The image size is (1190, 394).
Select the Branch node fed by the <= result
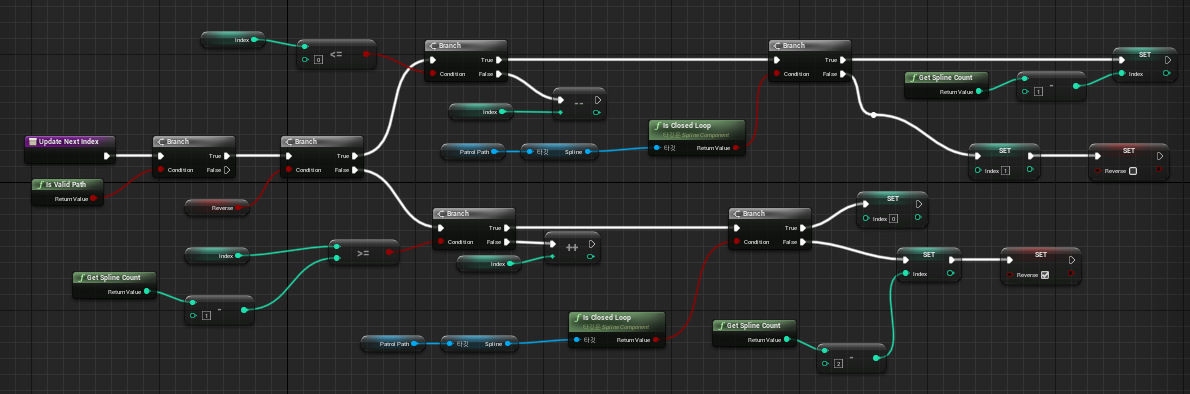tap(466, 60)
